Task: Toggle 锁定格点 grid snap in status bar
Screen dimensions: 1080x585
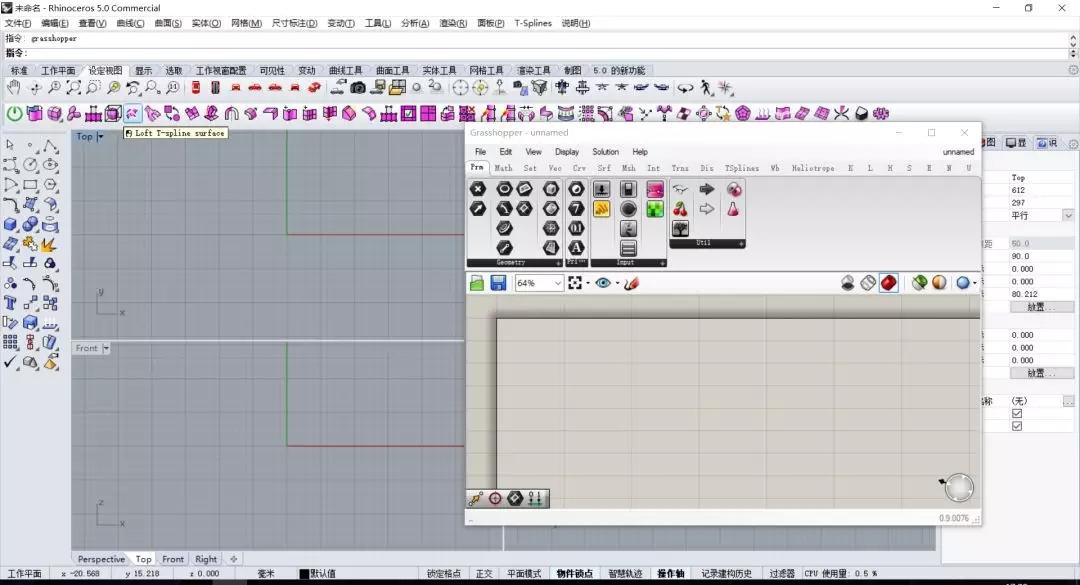Action: (x=444, y=573)
